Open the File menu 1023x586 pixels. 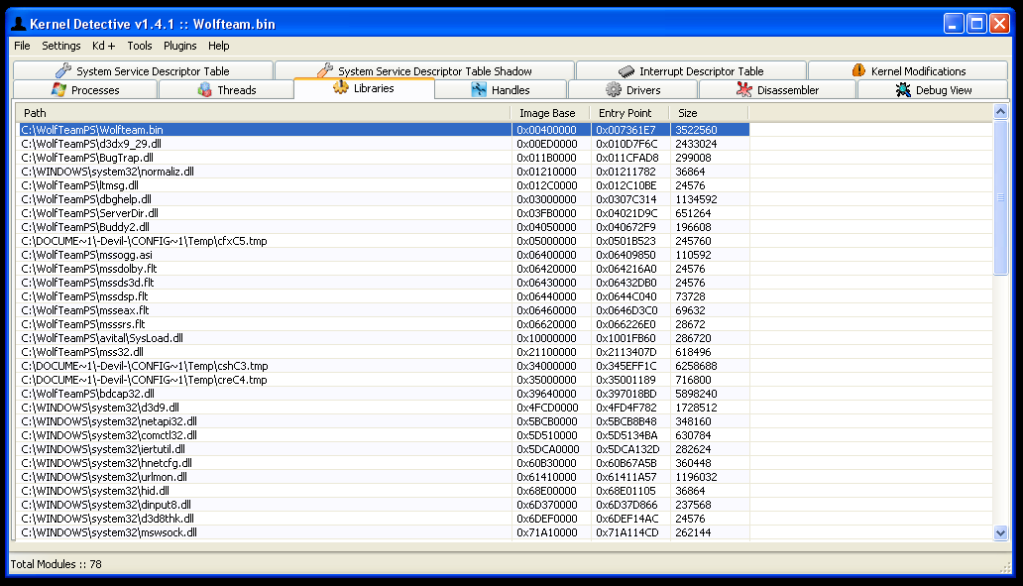point(22,46)
